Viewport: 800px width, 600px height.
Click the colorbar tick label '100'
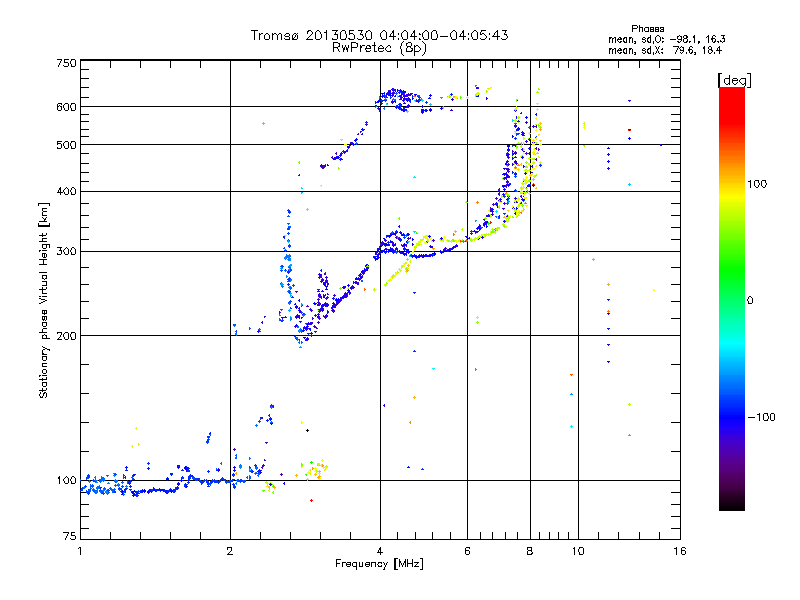tap(757, 184)
